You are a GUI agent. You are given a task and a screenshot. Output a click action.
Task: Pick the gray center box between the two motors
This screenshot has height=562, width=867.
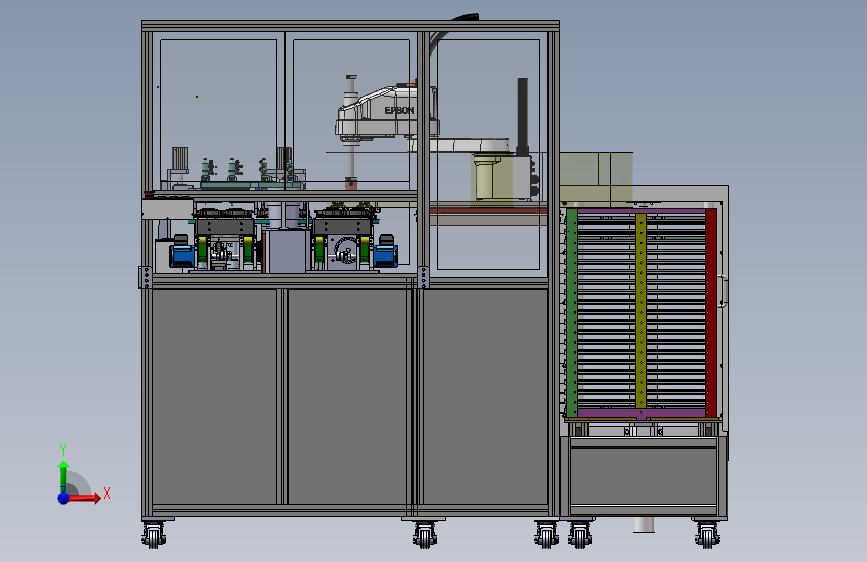tap(286, 252)
